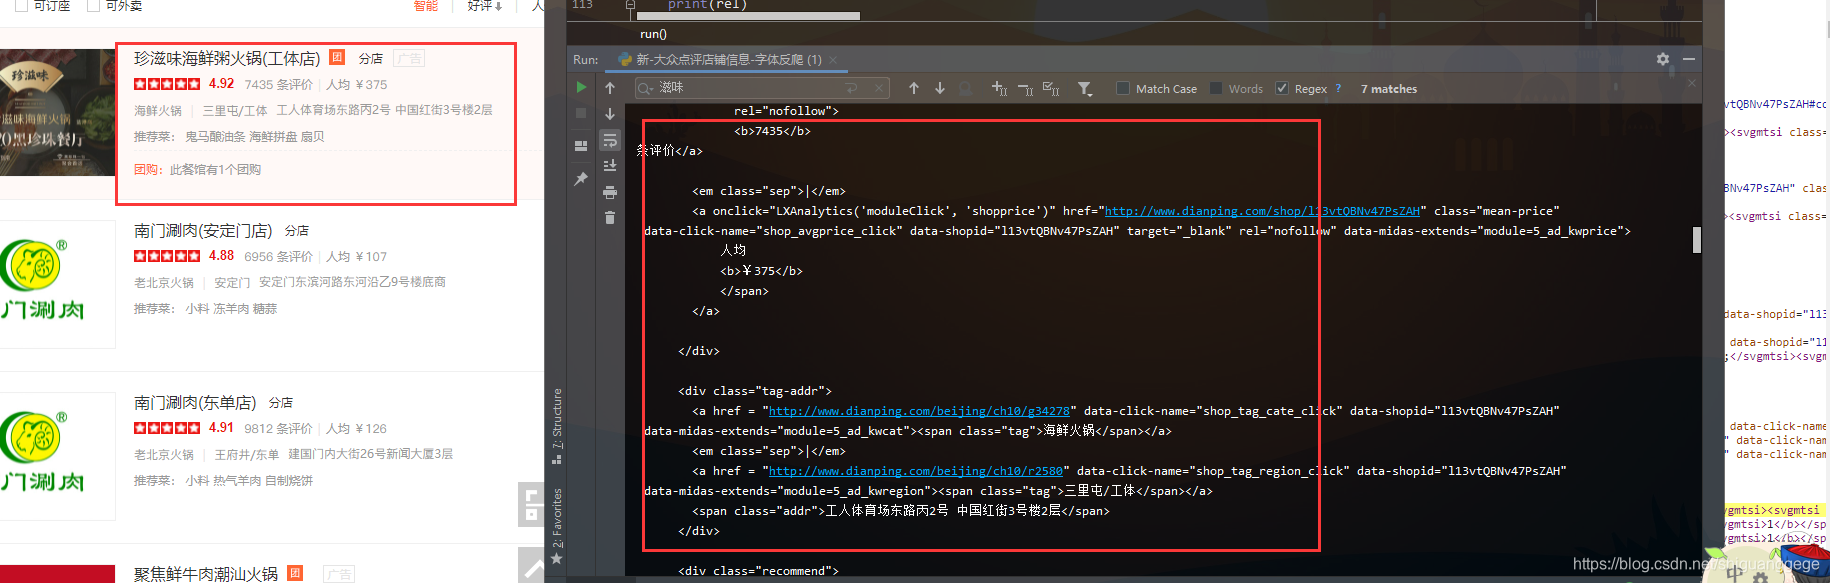
Task: Click the stop process icon in Run panel
Action: tap(581, 114)
